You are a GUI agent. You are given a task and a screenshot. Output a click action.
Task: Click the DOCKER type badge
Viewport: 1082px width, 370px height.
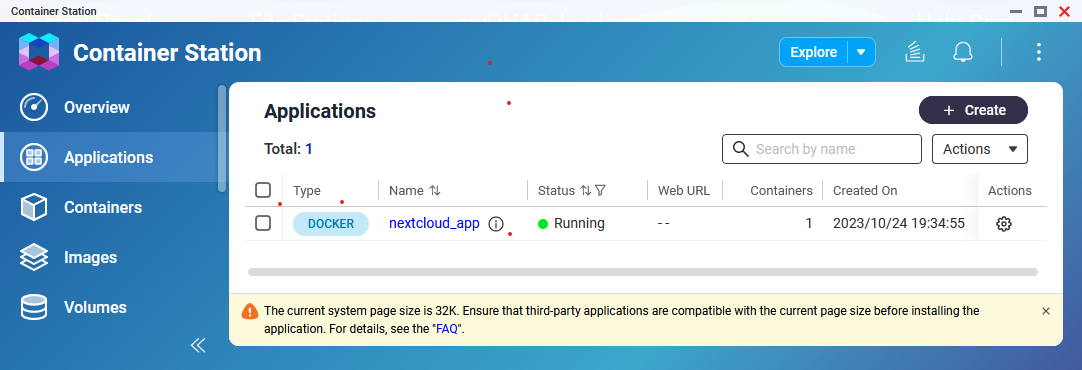click(x=331, y=224)
